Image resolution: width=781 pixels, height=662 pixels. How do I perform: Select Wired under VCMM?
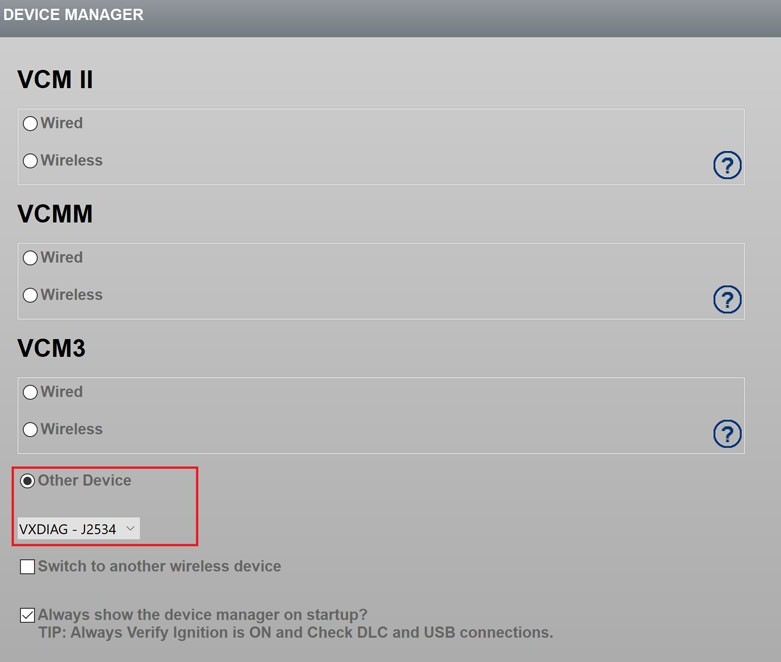coord(30,258)
